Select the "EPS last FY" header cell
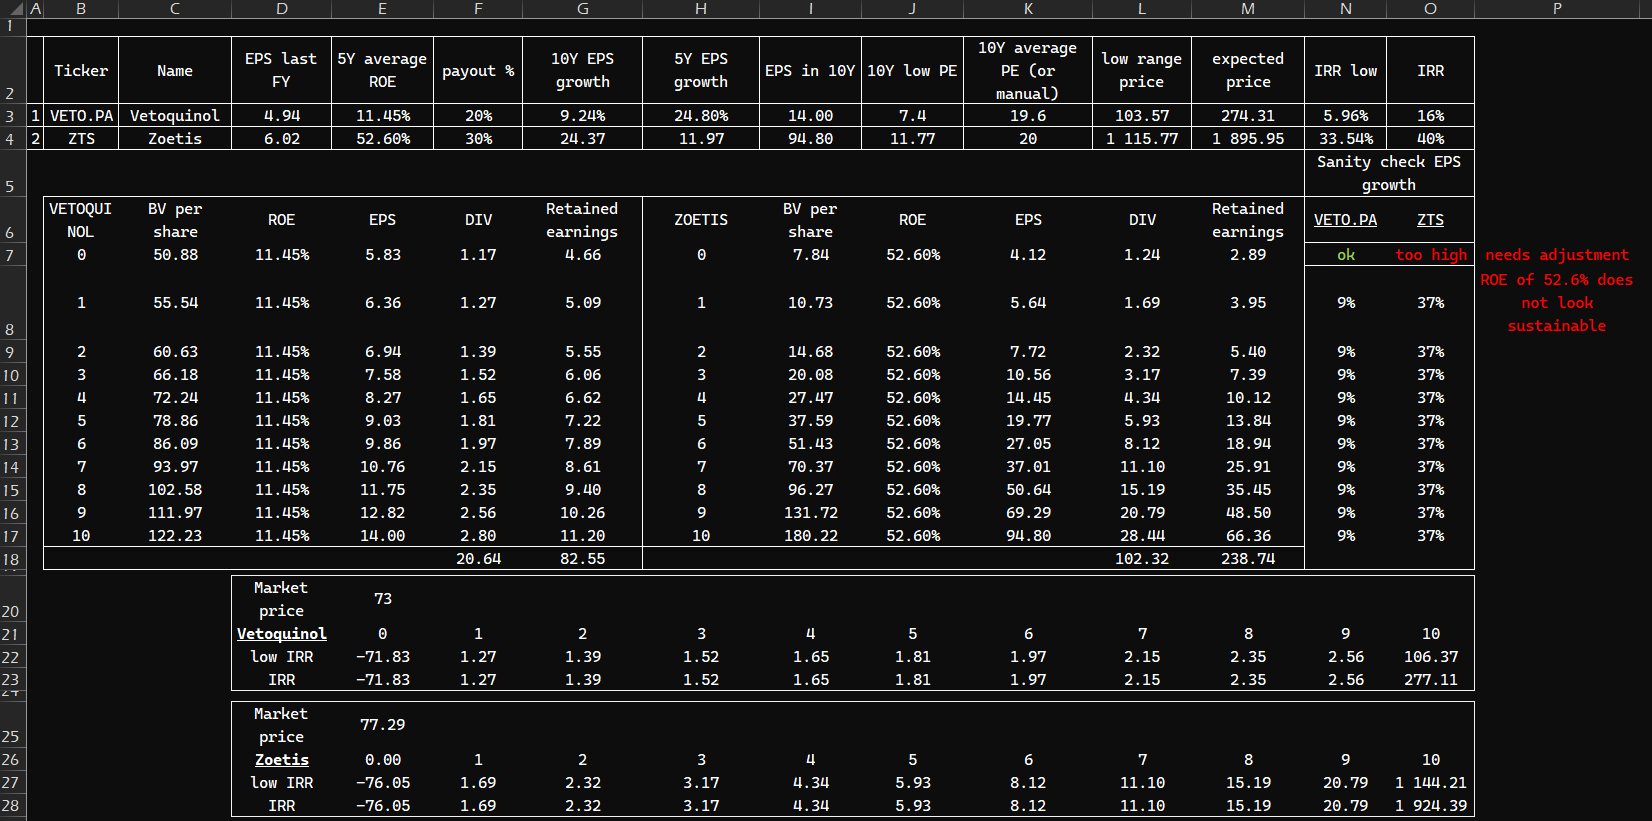Screen dimensions: 1652x821 pyautogui.click(x=281, y=71)
